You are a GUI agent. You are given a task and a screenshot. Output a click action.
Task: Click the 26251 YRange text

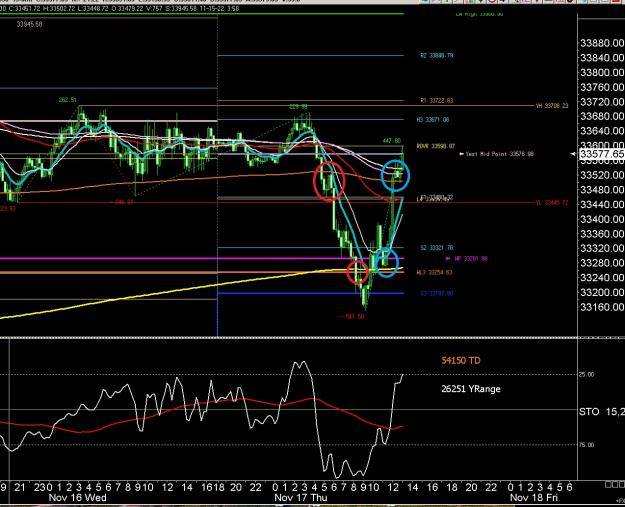click(x=471, y=389)
